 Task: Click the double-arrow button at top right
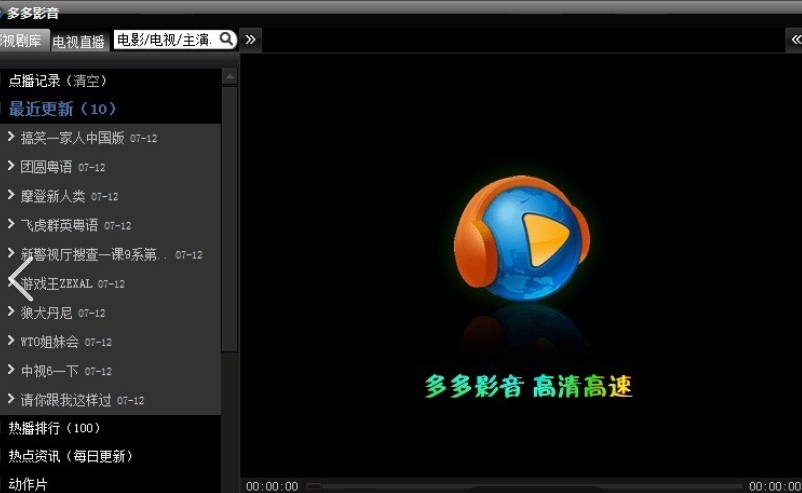click(794, 39)
